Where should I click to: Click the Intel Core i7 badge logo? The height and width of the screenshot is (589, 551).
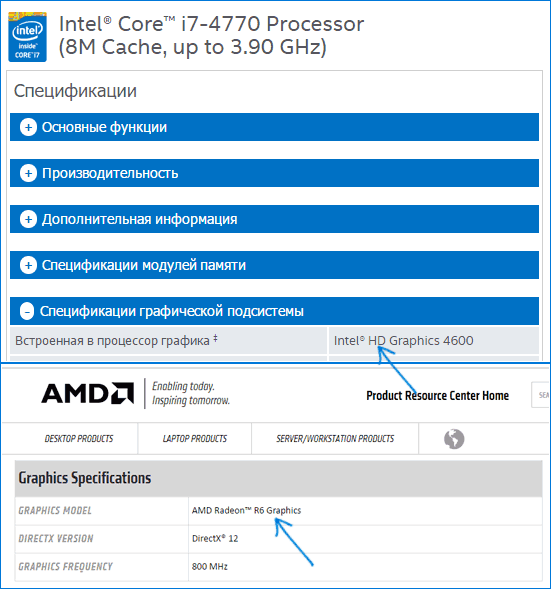(27, 37)
